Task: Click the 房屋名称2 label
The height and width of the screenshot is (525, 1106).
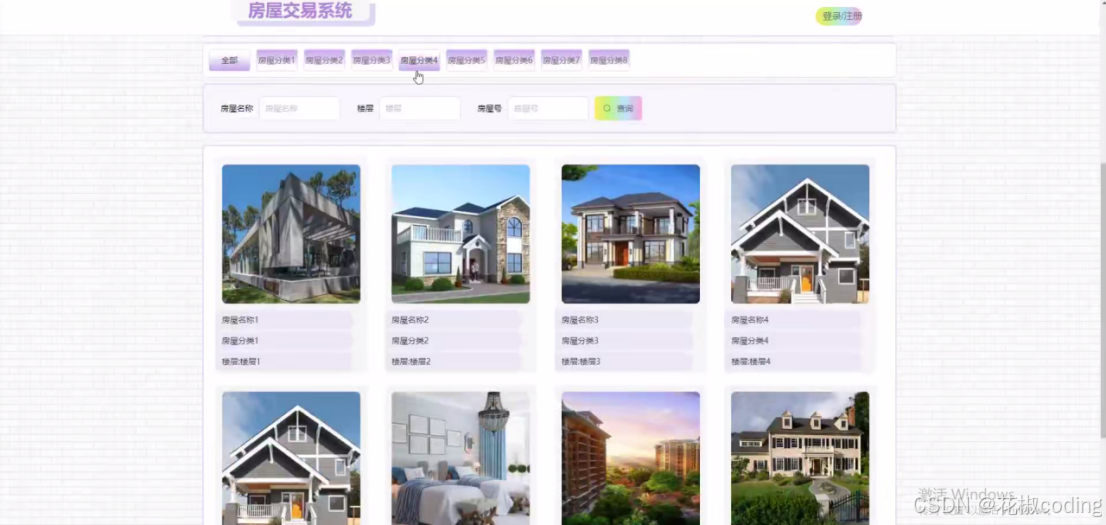Action: tap(411, 320)
